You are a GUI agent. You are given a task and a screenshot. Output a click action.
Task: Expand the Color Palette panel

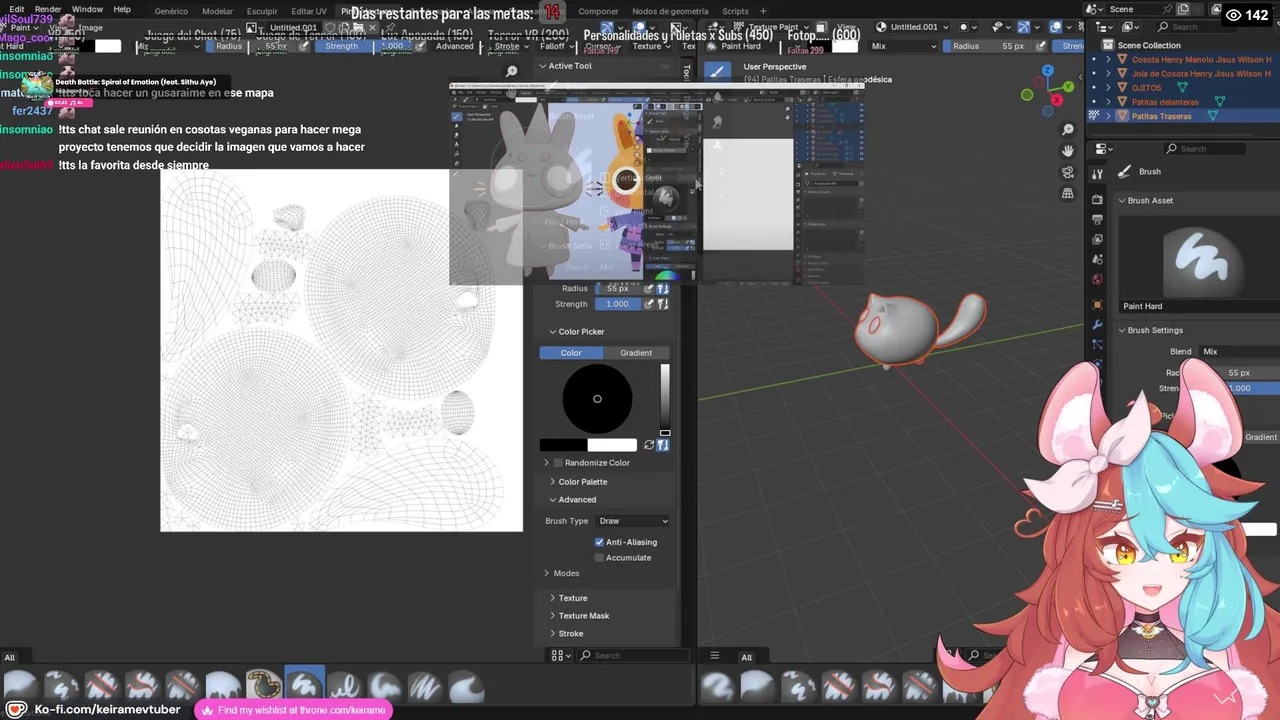coord(552,482)
